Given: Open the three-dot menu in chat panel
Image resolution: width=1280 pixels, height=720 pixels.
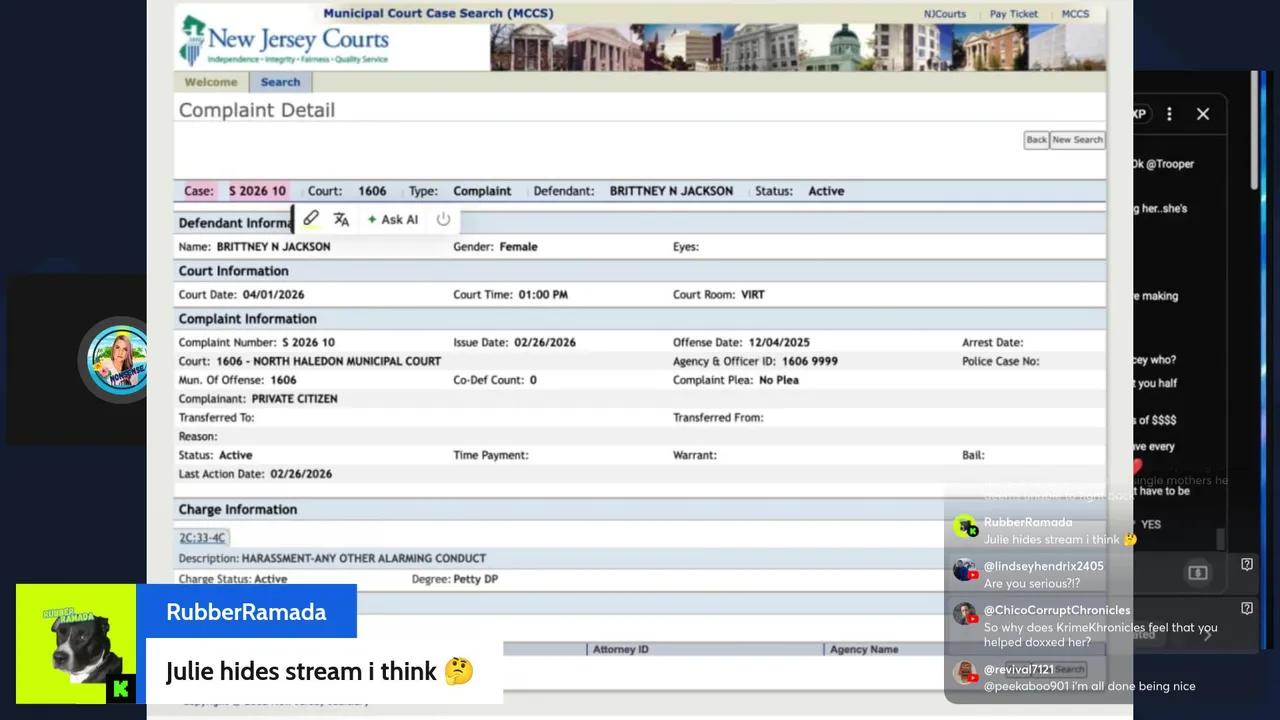Looking at the screenshot, I should (x=1169, y=114).
